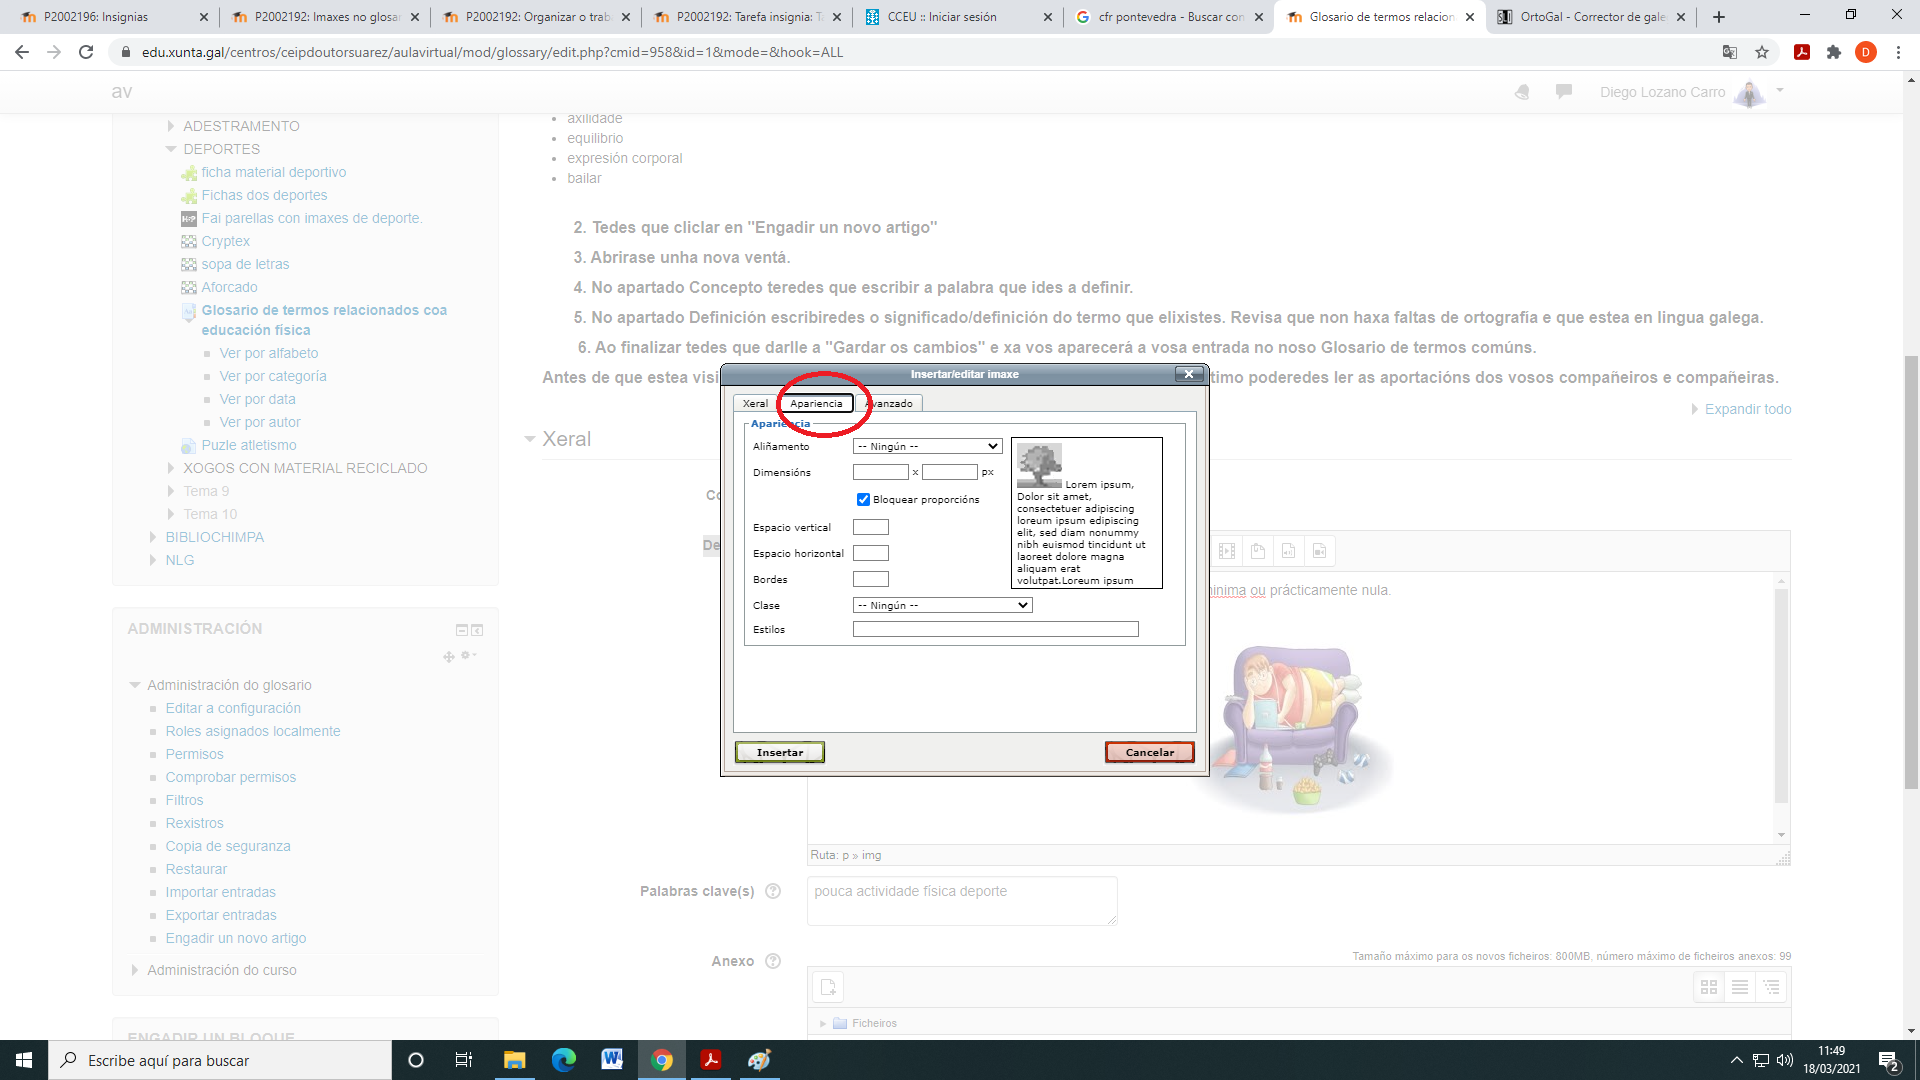Uncheck Bloquear proporcións in the image dialog

(863, 499)
